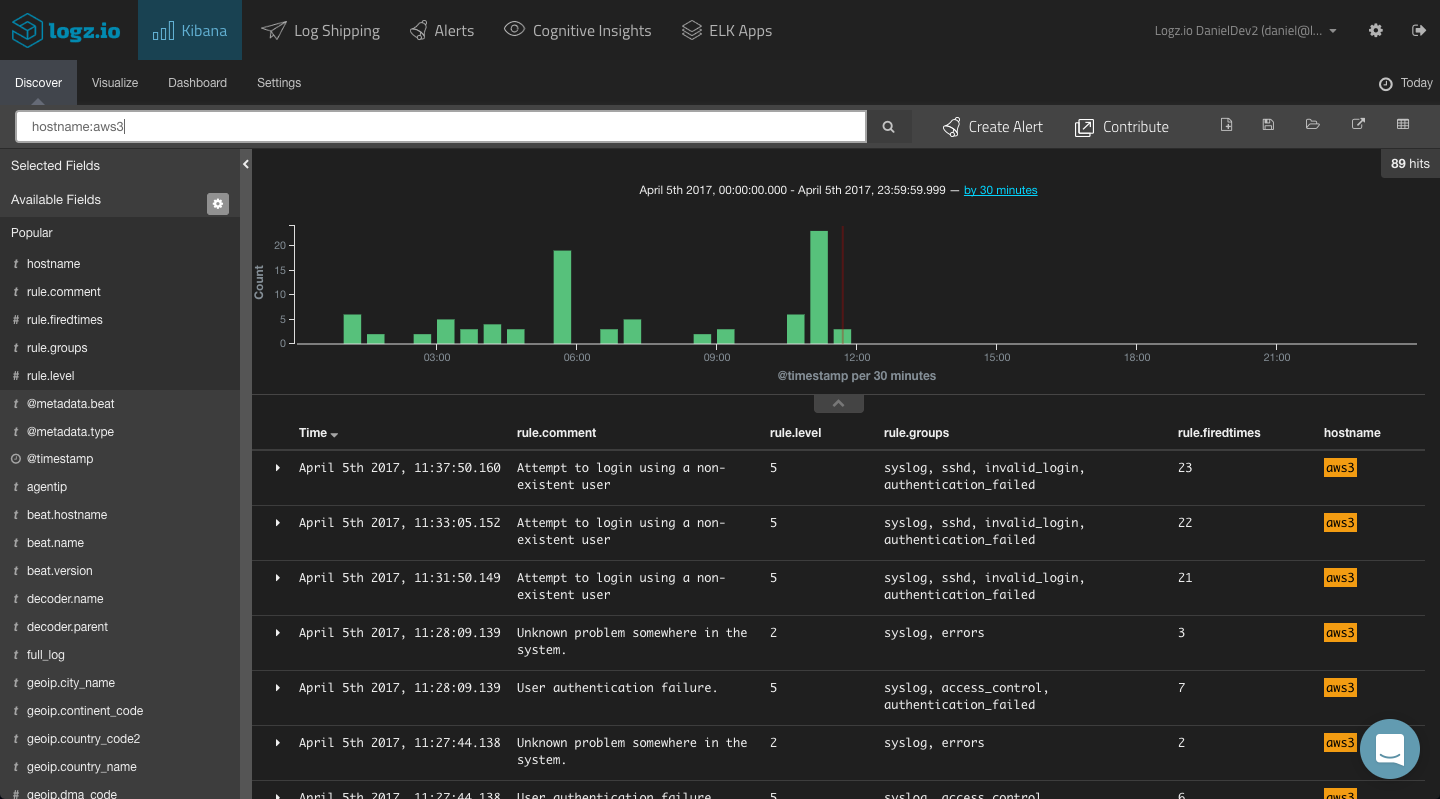
Task: Open the Settings tab
Action: tap(279, 83)
